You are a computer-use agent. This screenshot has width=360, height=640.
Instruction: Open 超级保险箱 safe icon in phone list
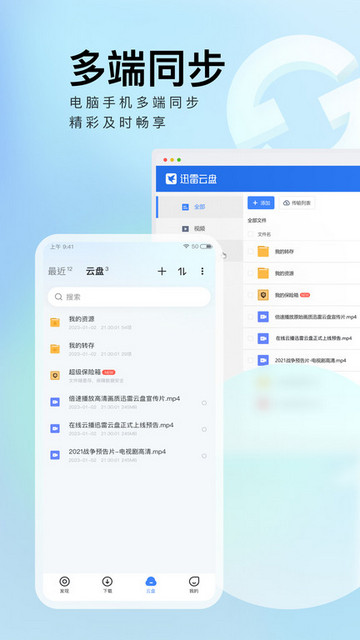[x=55, y=376]
